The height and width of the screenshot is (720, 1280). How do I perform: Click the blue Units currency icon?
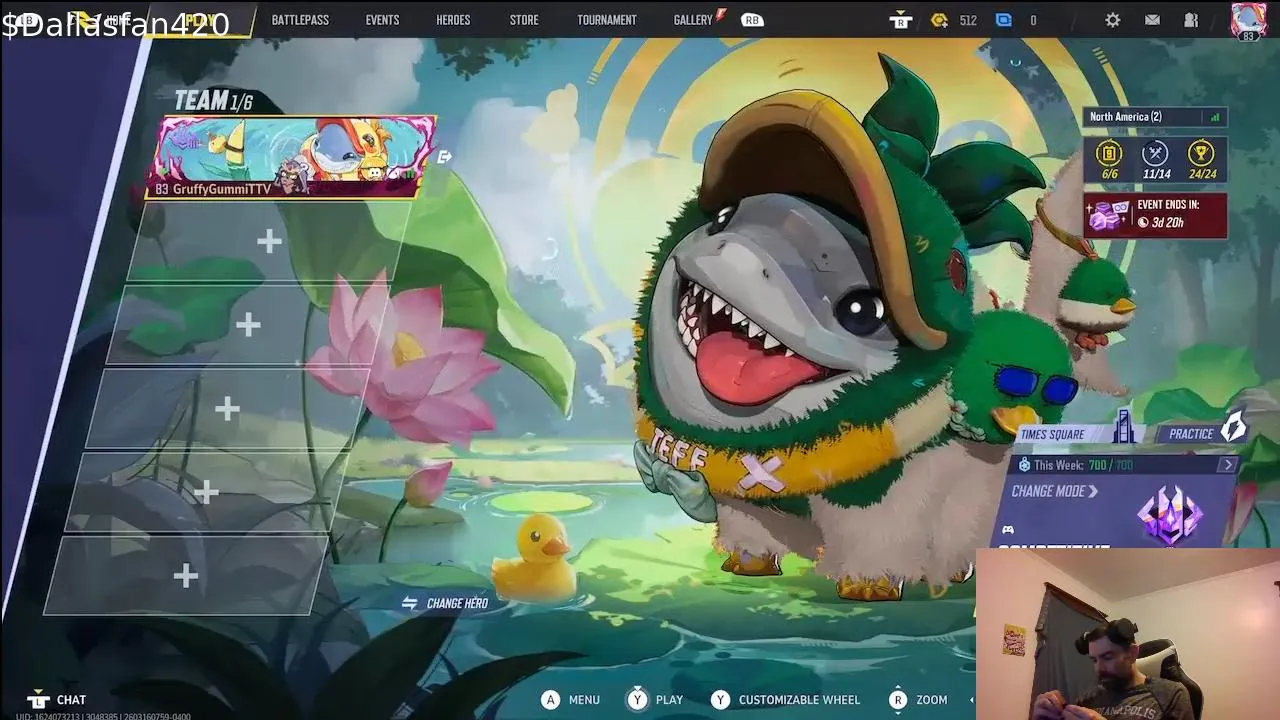[1004, 20]
